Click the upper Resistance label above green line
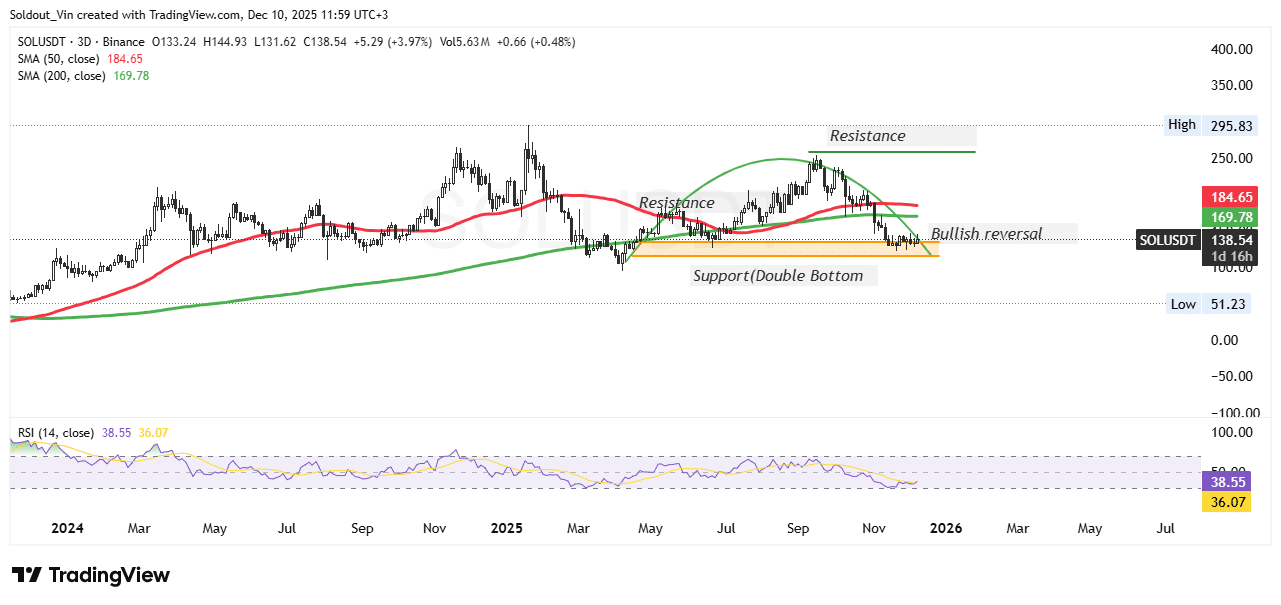The height and width of the screenshot is (605, 1281). click(x=867, y=136)
